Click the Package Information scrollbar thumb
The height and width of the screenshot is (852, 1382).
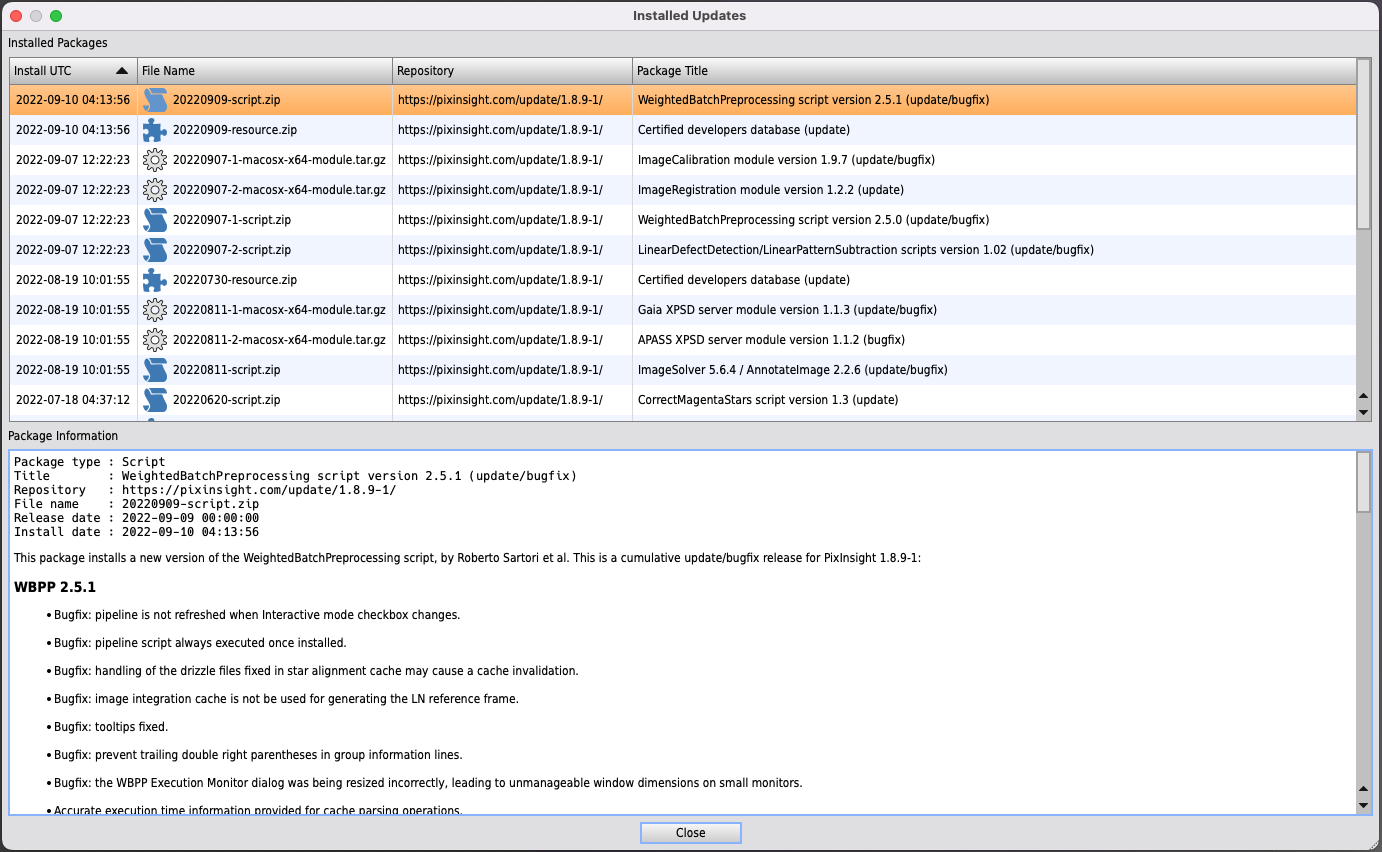click(x=1364, y=482)
